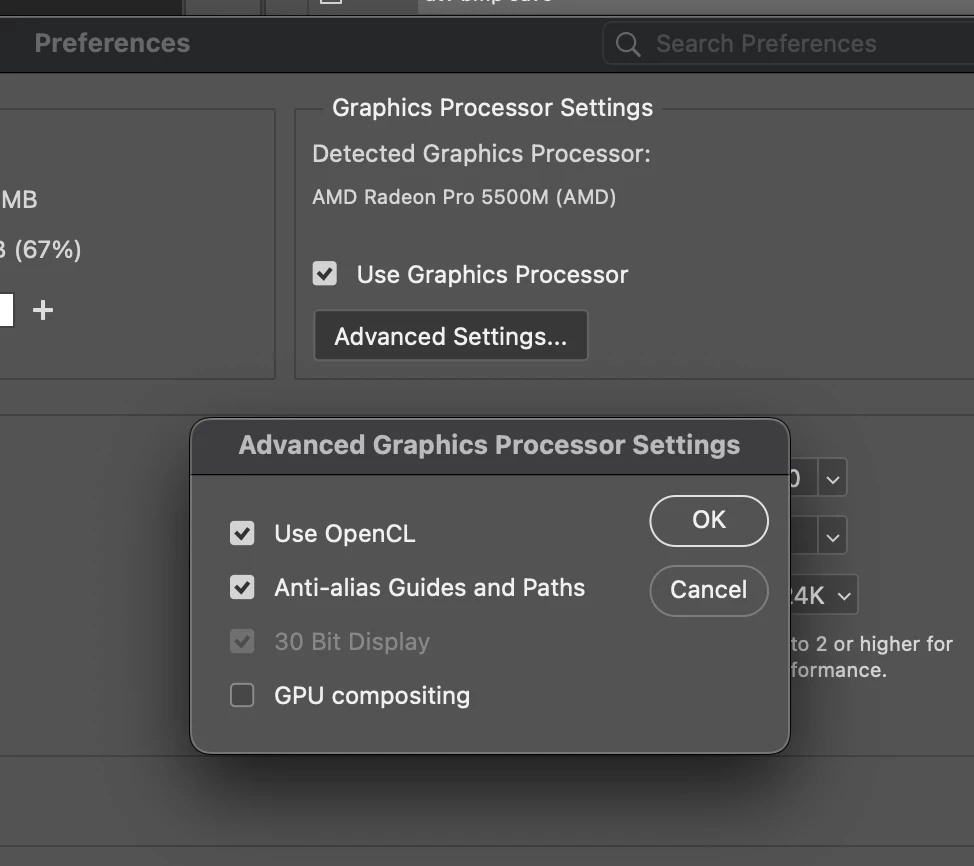This screenshot has height=866, width=974.
Task: Enable the GPU compositing checkbox
Action: coord(242,695)
